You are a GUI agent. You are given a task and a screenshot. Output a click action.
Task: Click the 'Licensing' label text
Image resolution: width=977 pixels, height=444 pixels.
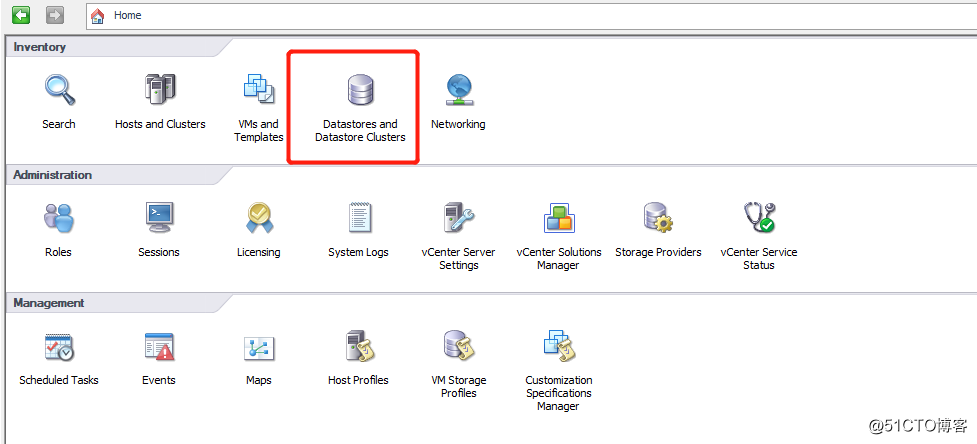click(259, 252)
